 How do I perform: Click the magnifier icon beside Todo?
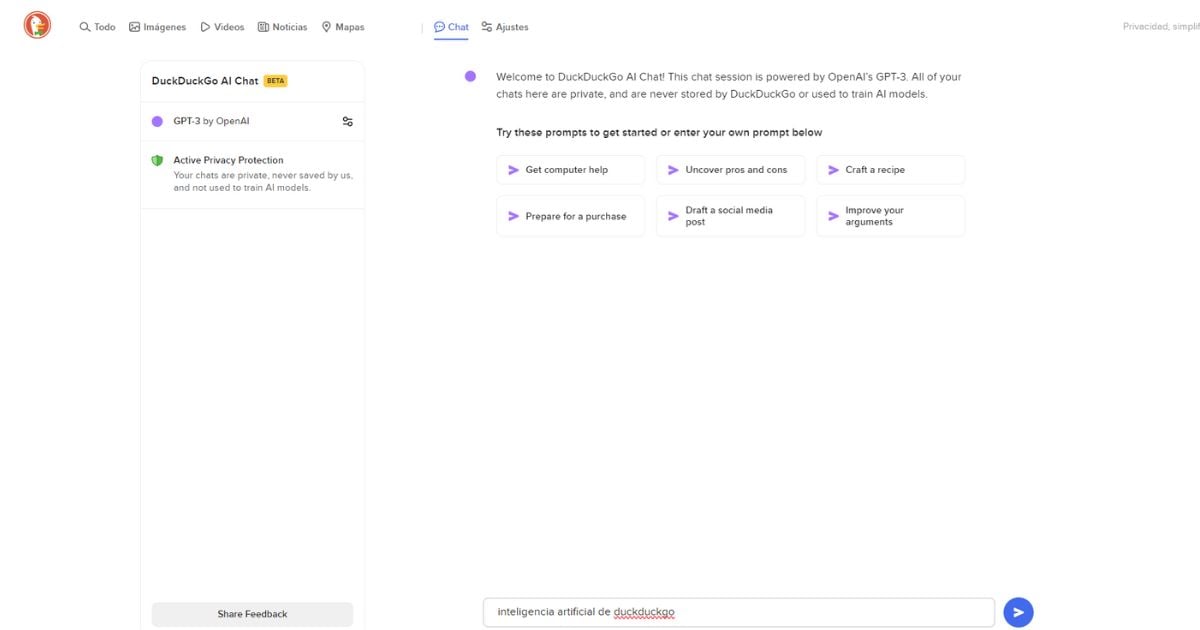click(x=85, y=27)
